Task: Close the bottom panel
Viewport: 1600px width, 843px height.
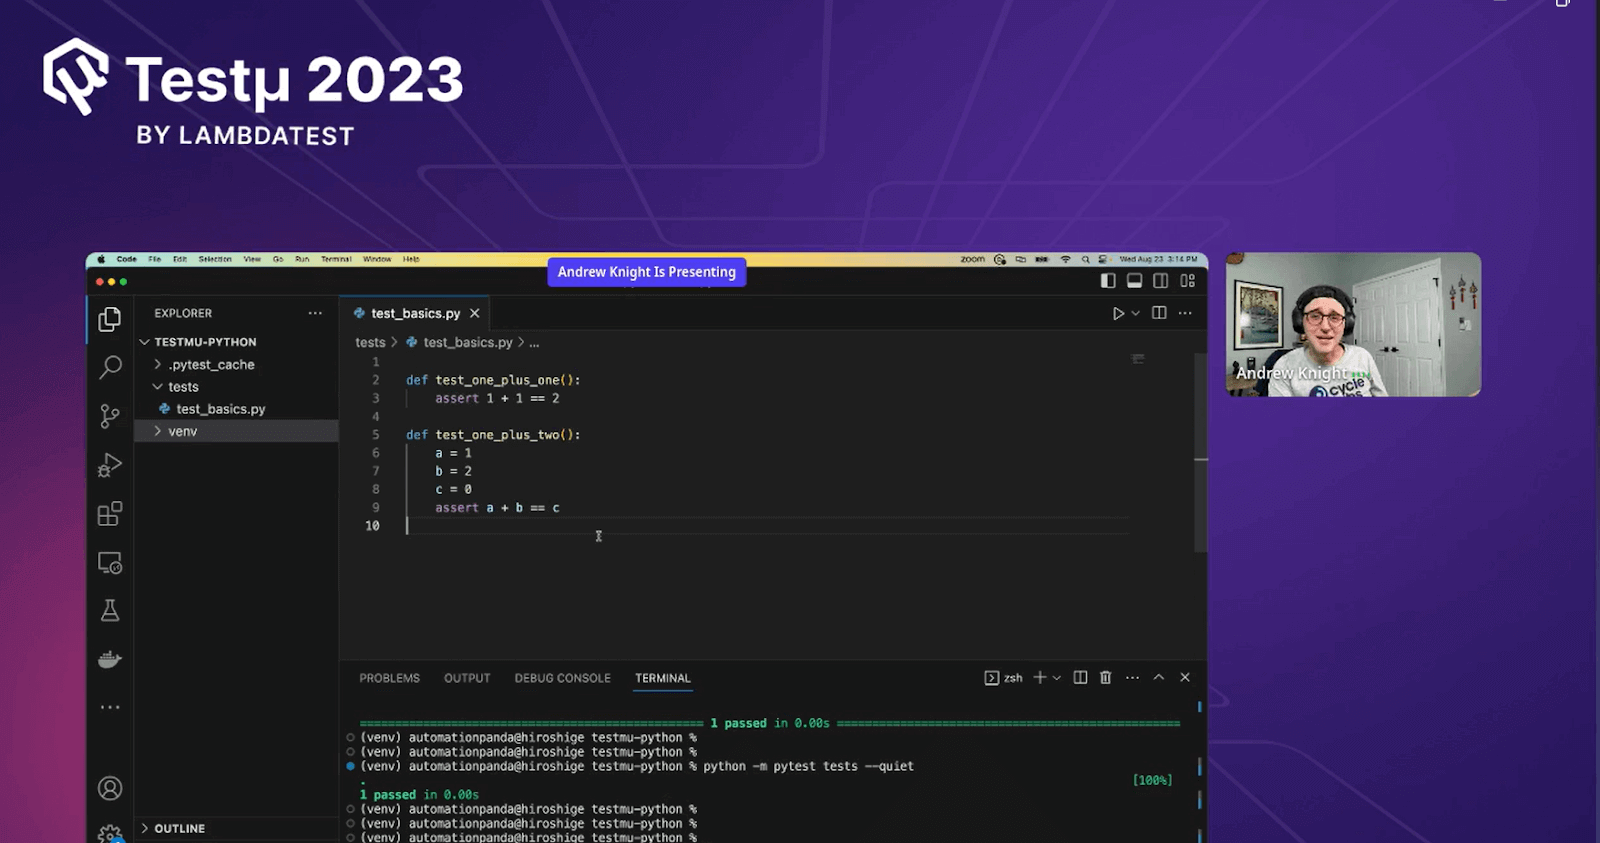Action: coord(1185,677)
